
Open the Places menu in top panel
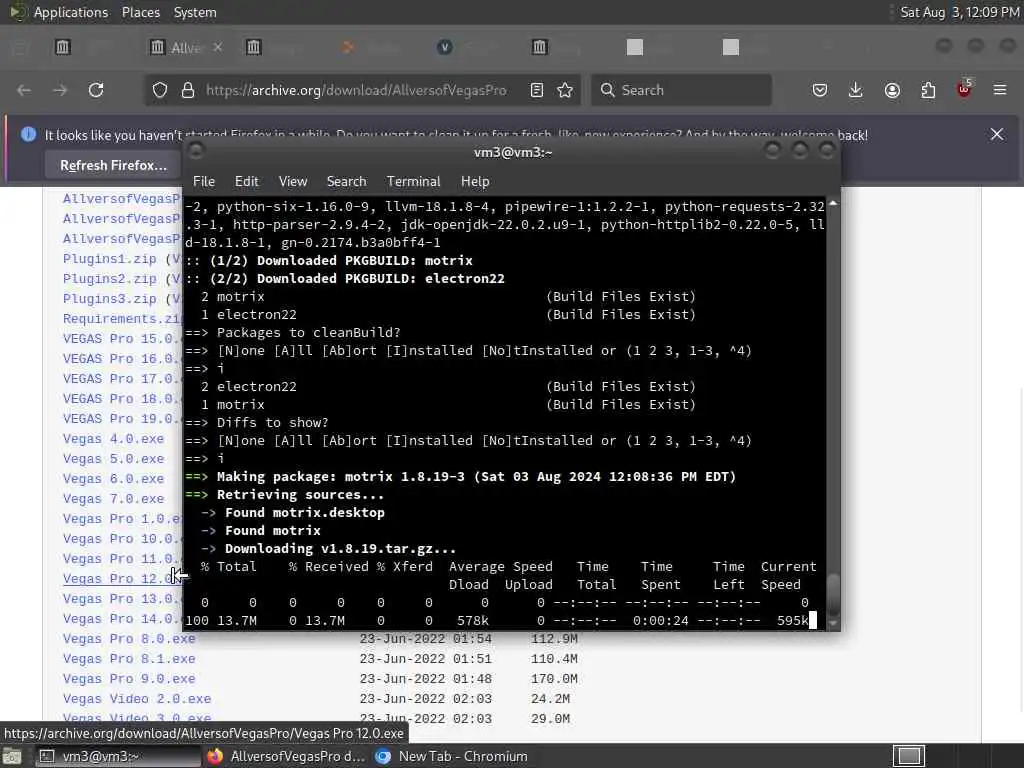141,12
